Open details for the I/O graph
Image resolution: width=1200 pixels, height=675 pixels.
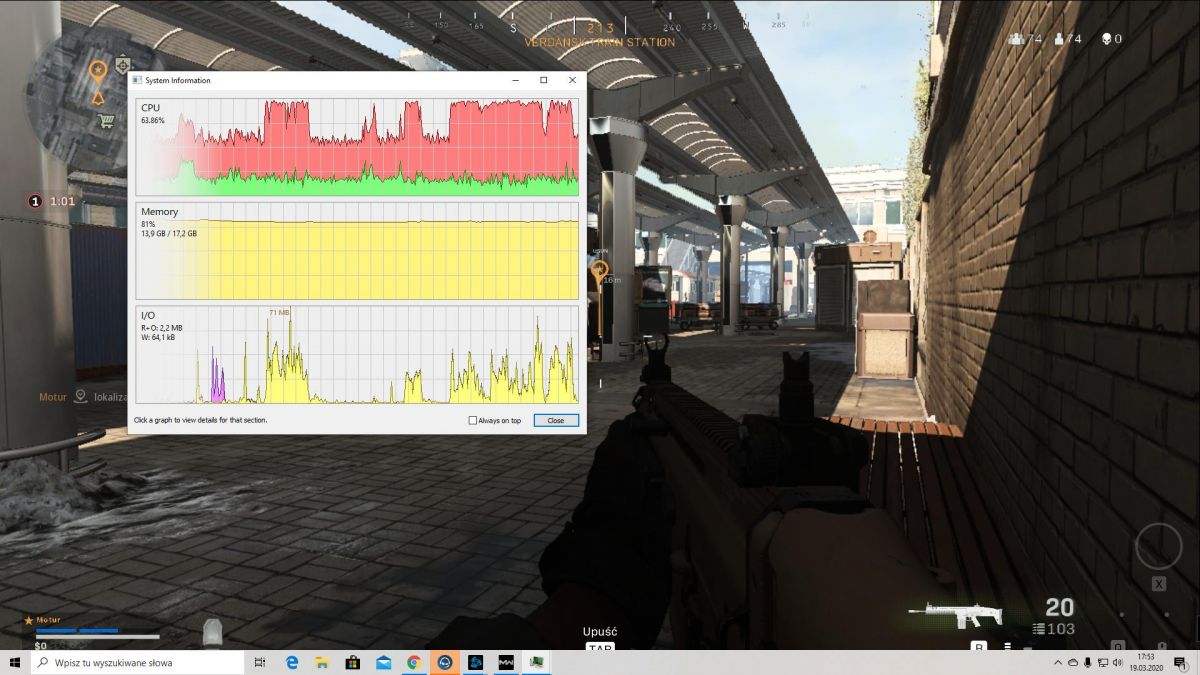[357, 354]
